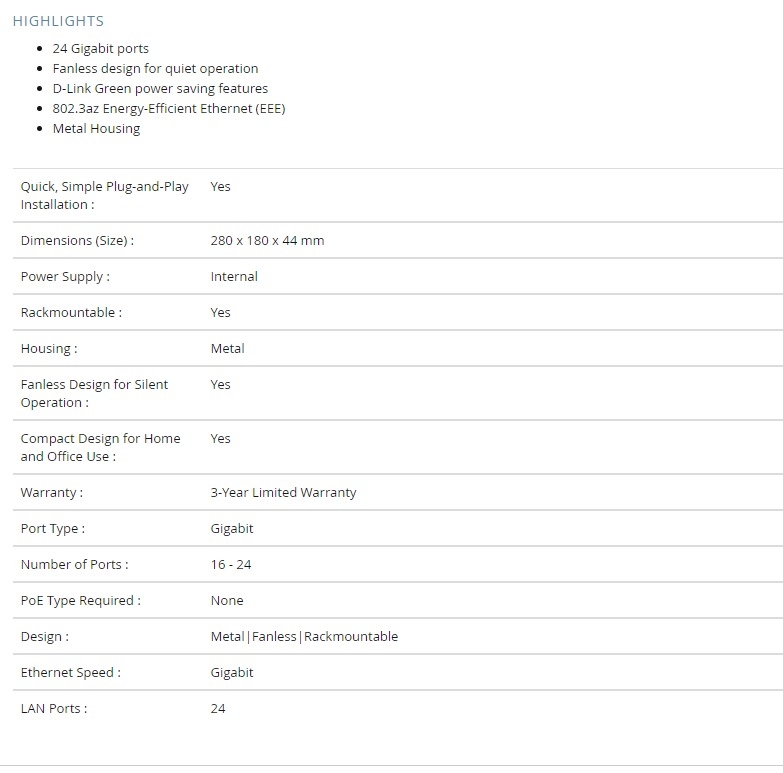Click "Quick, Simple Plug-and-Play Installation" label
This screenshot has height=773, width=783.
[104, 195]
